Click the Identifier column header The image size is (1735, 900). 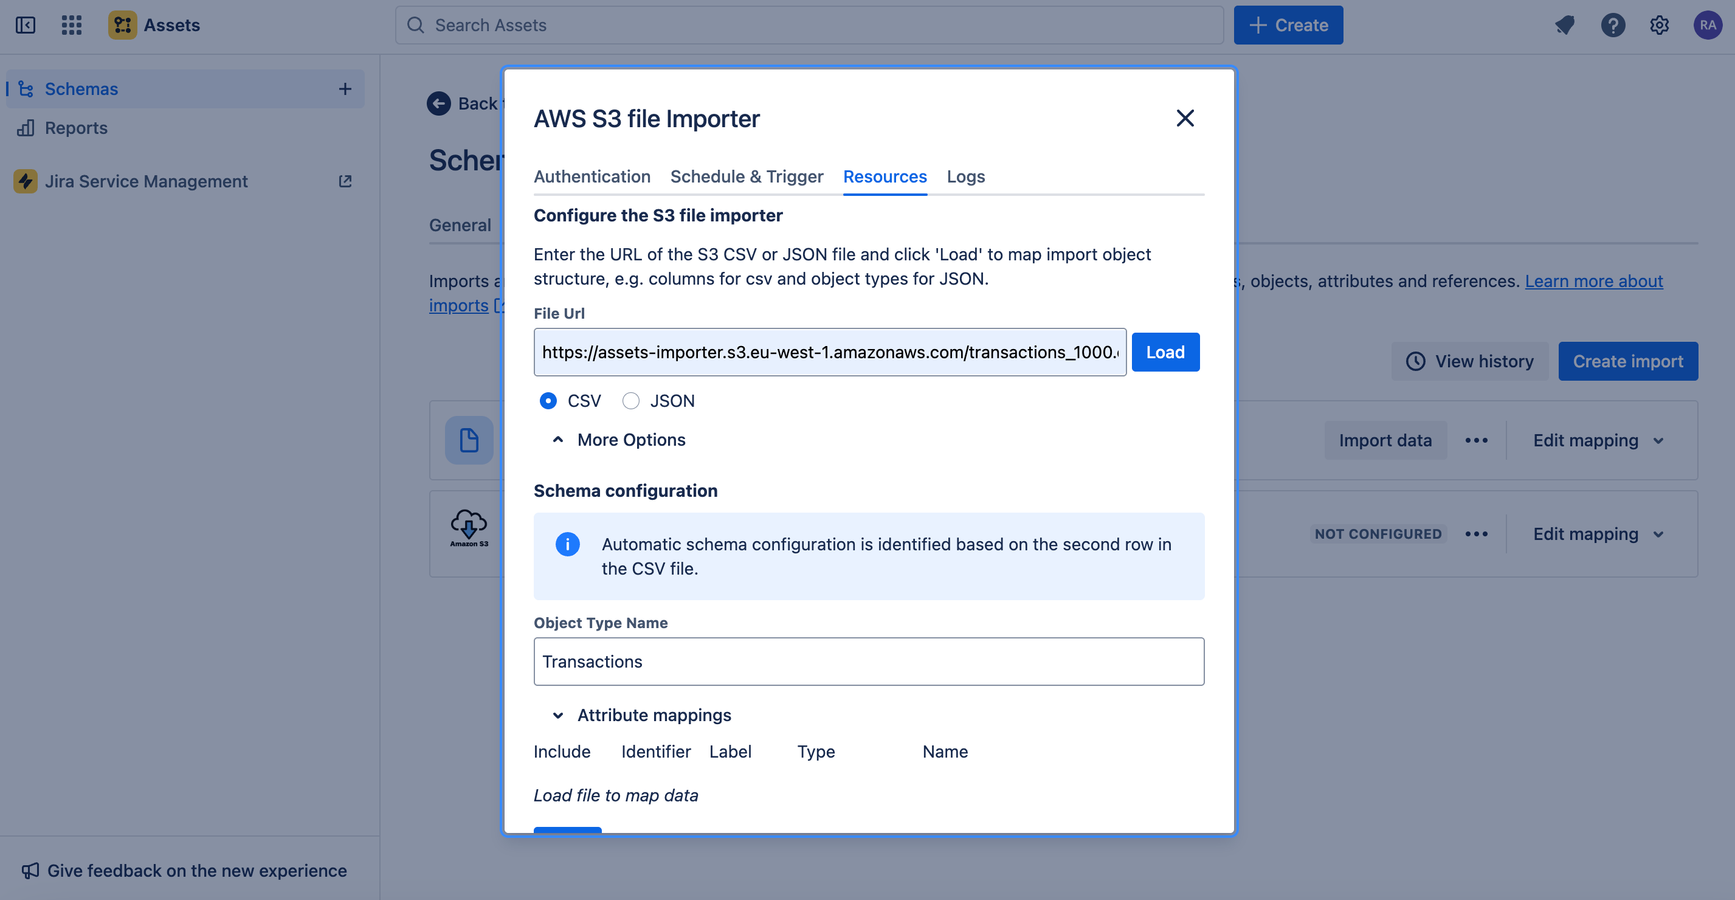pos(656,752)
